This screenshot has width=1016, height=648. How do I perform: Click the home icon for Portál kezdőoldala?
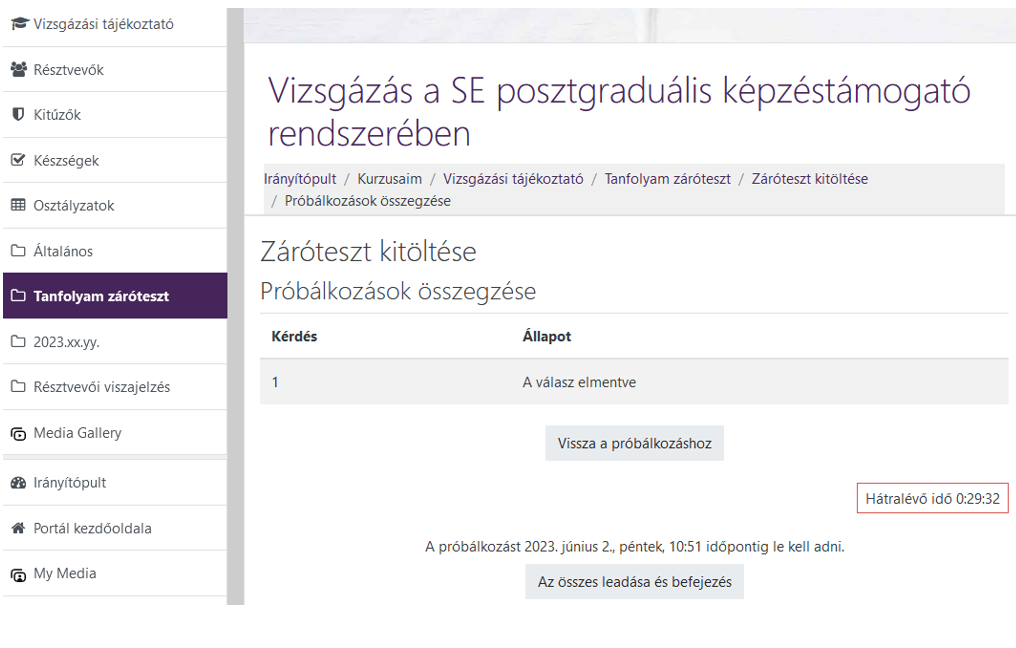coord(18,529)
